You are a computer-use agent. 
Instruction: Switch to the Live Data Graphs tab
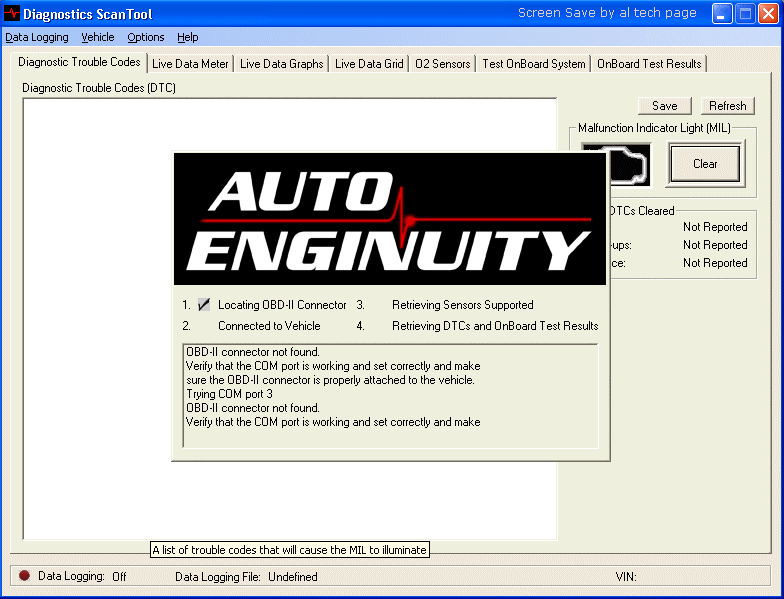coord(281,64)
